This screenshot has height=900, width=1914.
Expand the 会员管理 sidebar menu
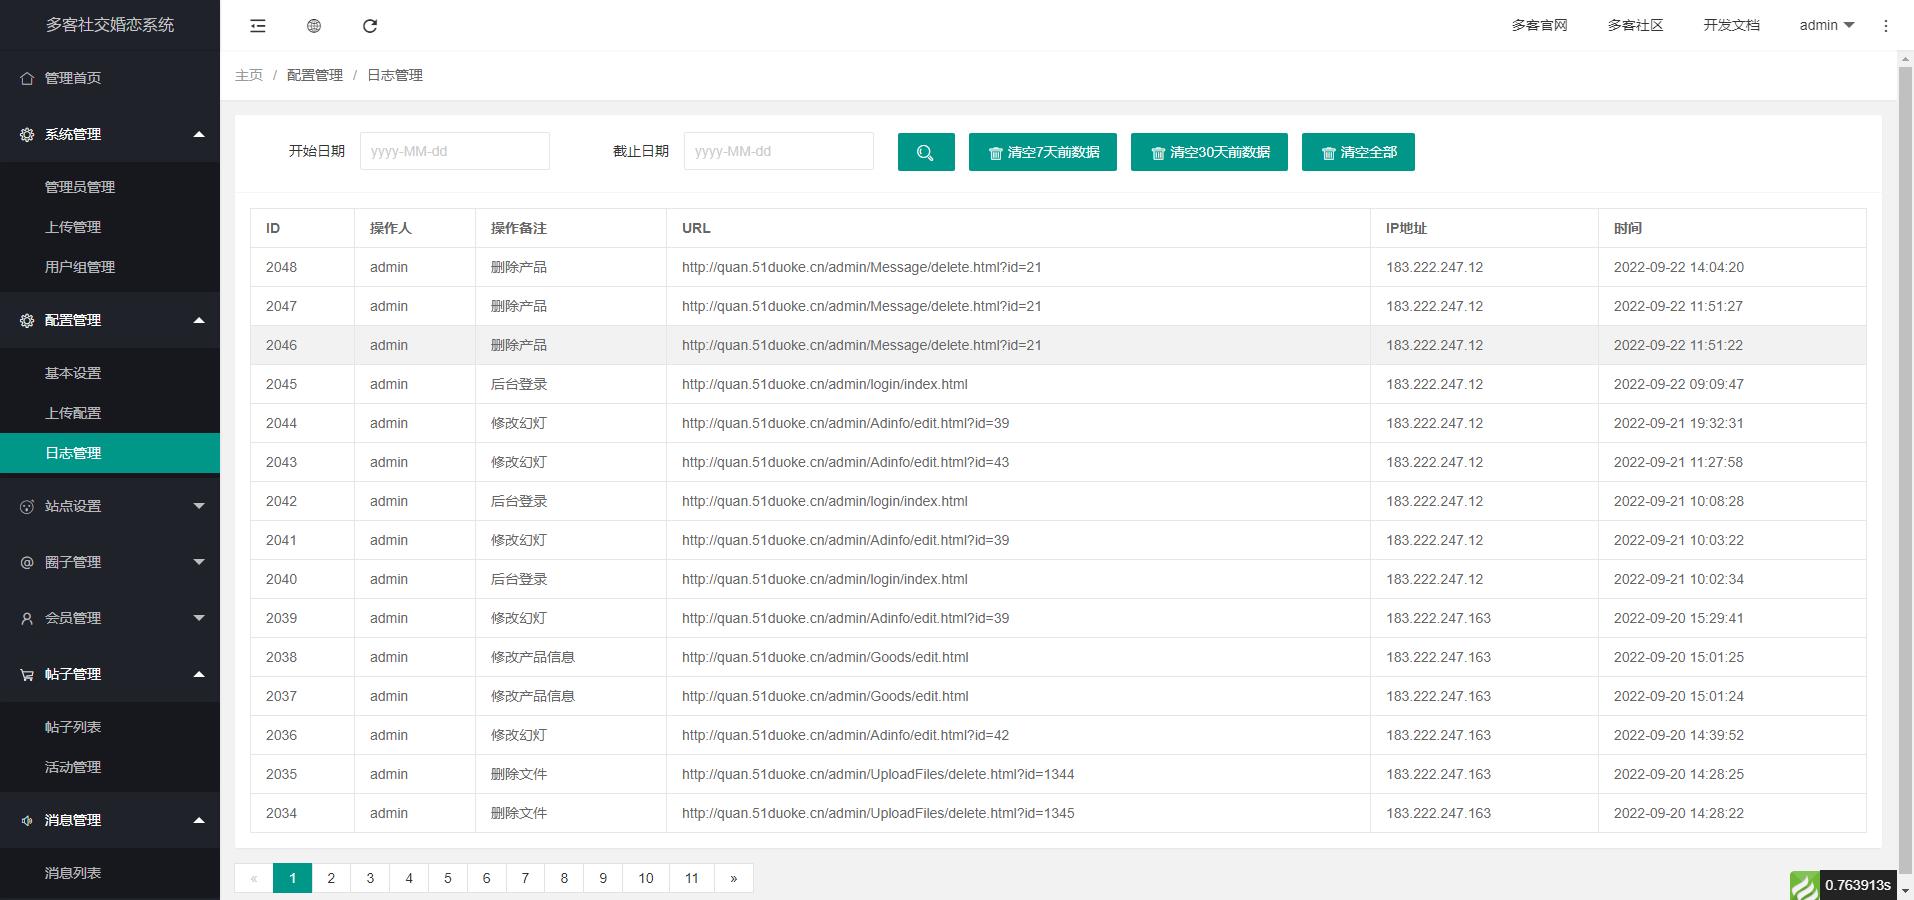pos(110,618)
